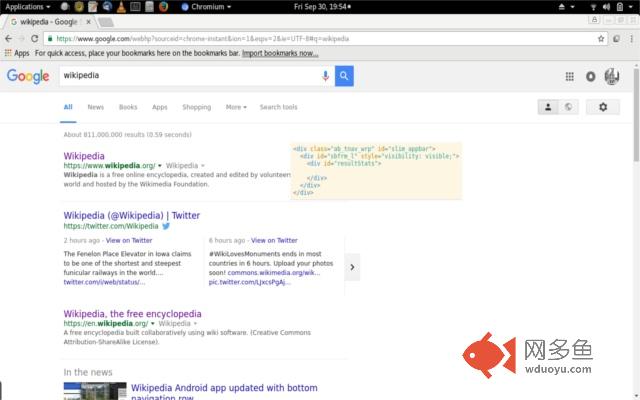Open the Google account avatar
The image size is (640, 400).
611,76
